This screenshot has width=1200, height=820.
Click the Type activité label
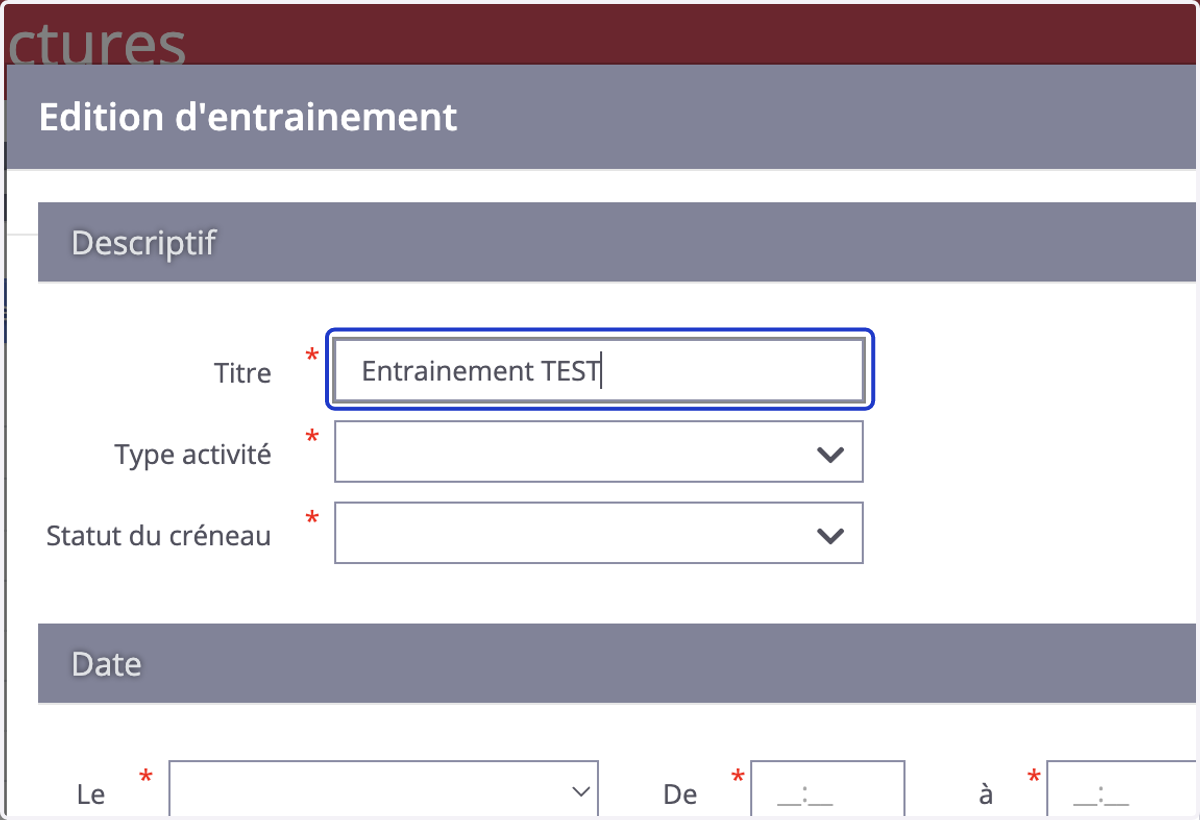pos(193,454)
